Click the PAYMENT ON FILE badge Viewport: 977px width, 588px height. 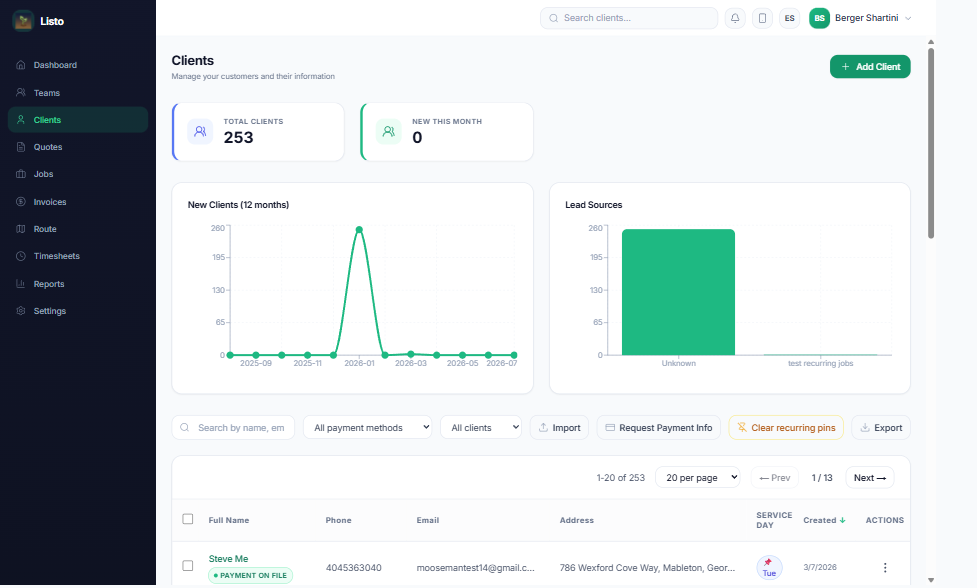[250, 575]
